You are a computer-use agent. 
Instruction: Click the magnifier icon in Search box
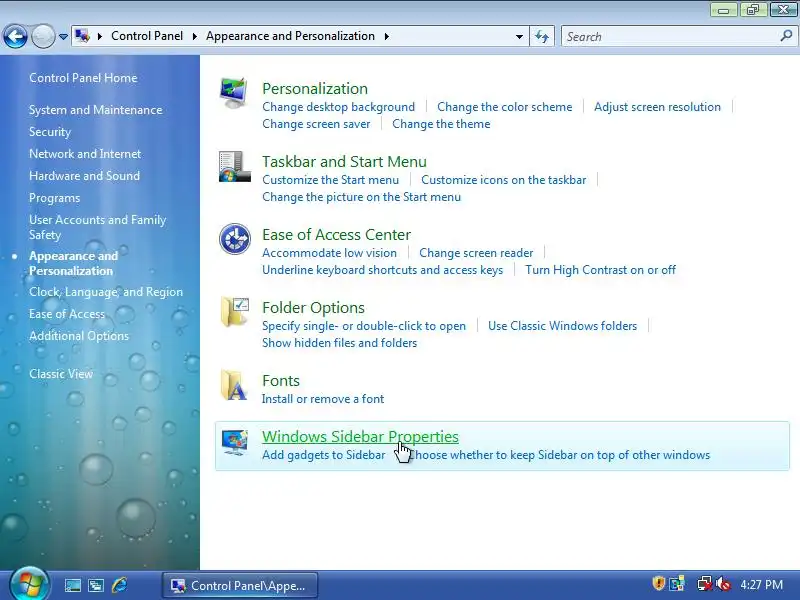(x=786, y=36)
